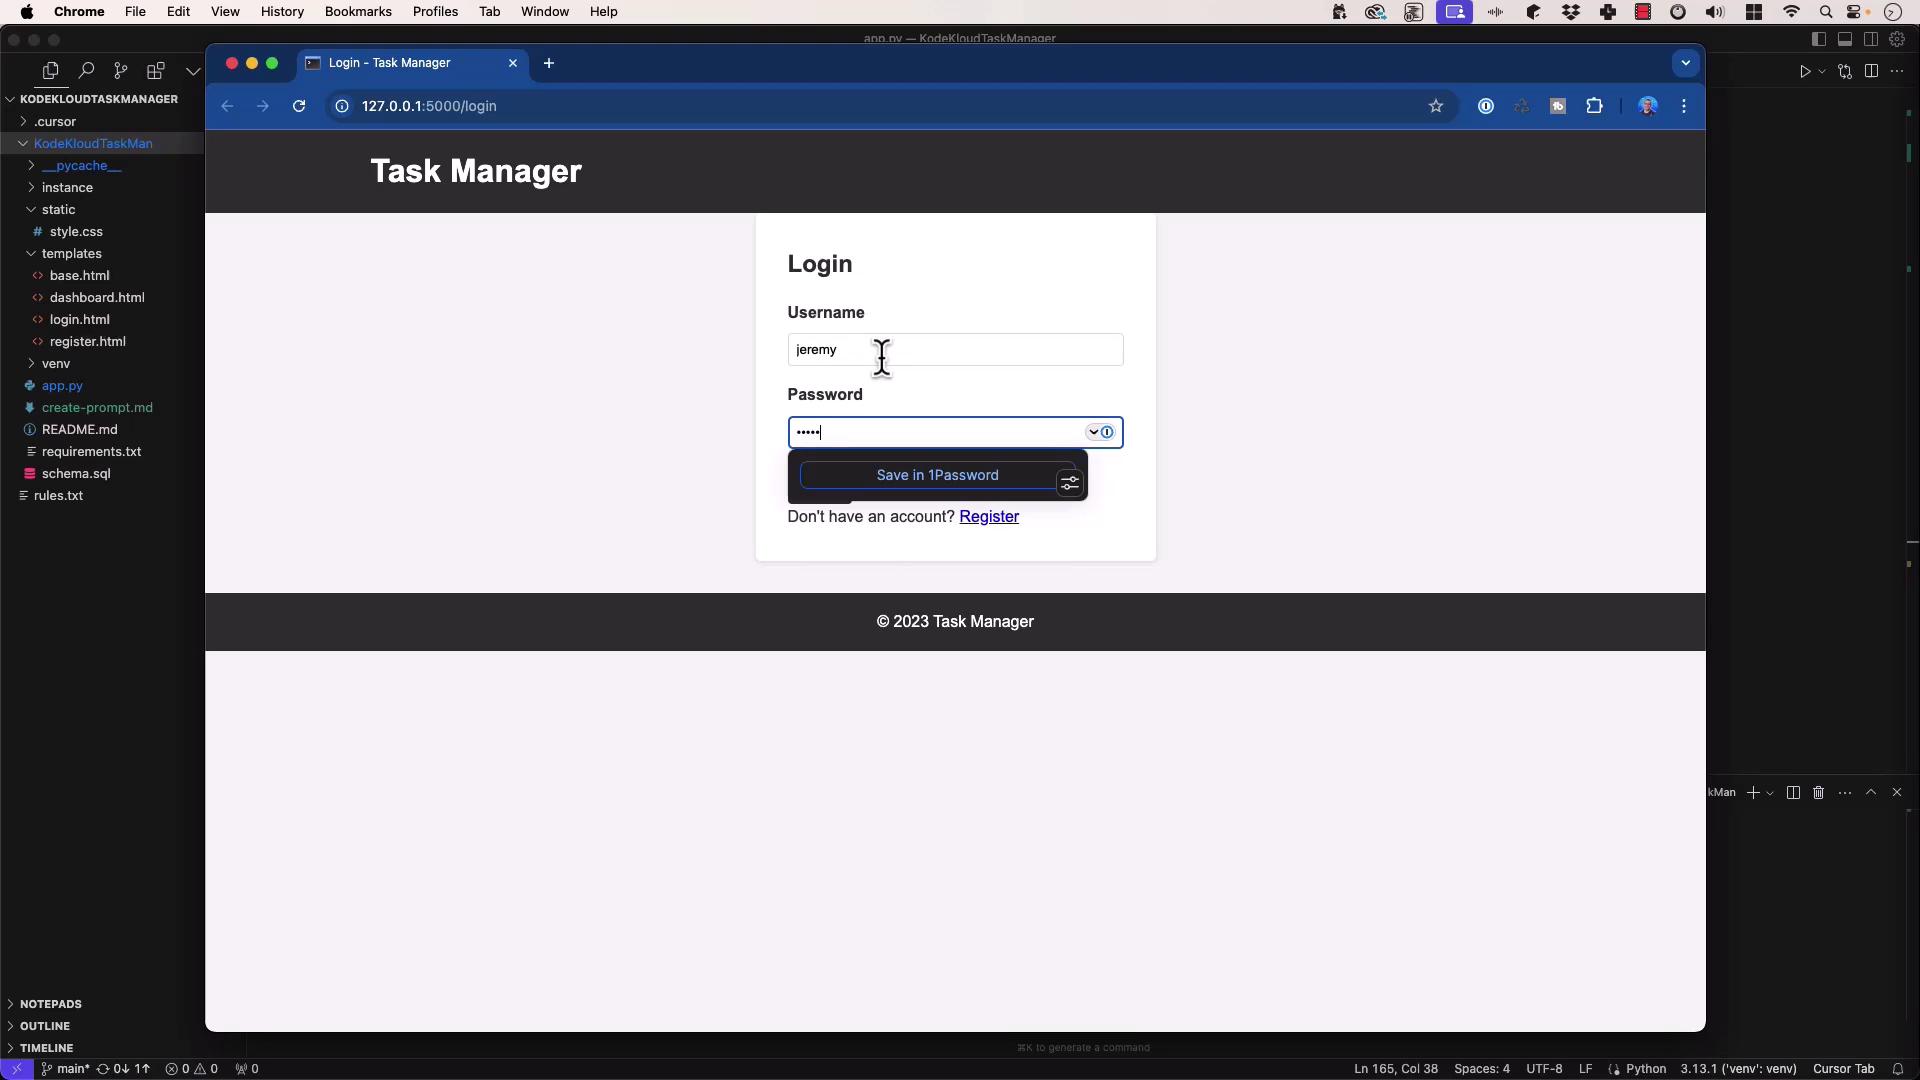Screen dimensions: 1920x1080
Task: Open the Chrome Extensions puzzle icon
Action: point(1594,106)
